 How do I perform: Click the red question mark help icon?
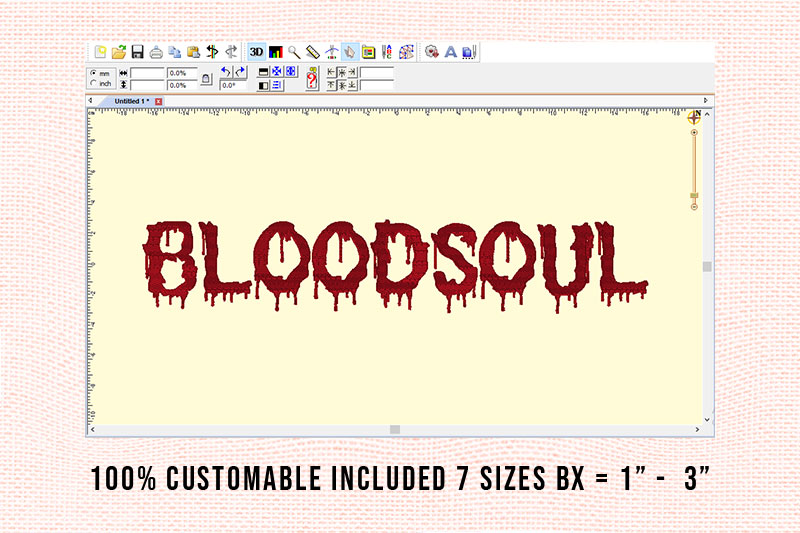pyautogui.click(x=312, y=79)
